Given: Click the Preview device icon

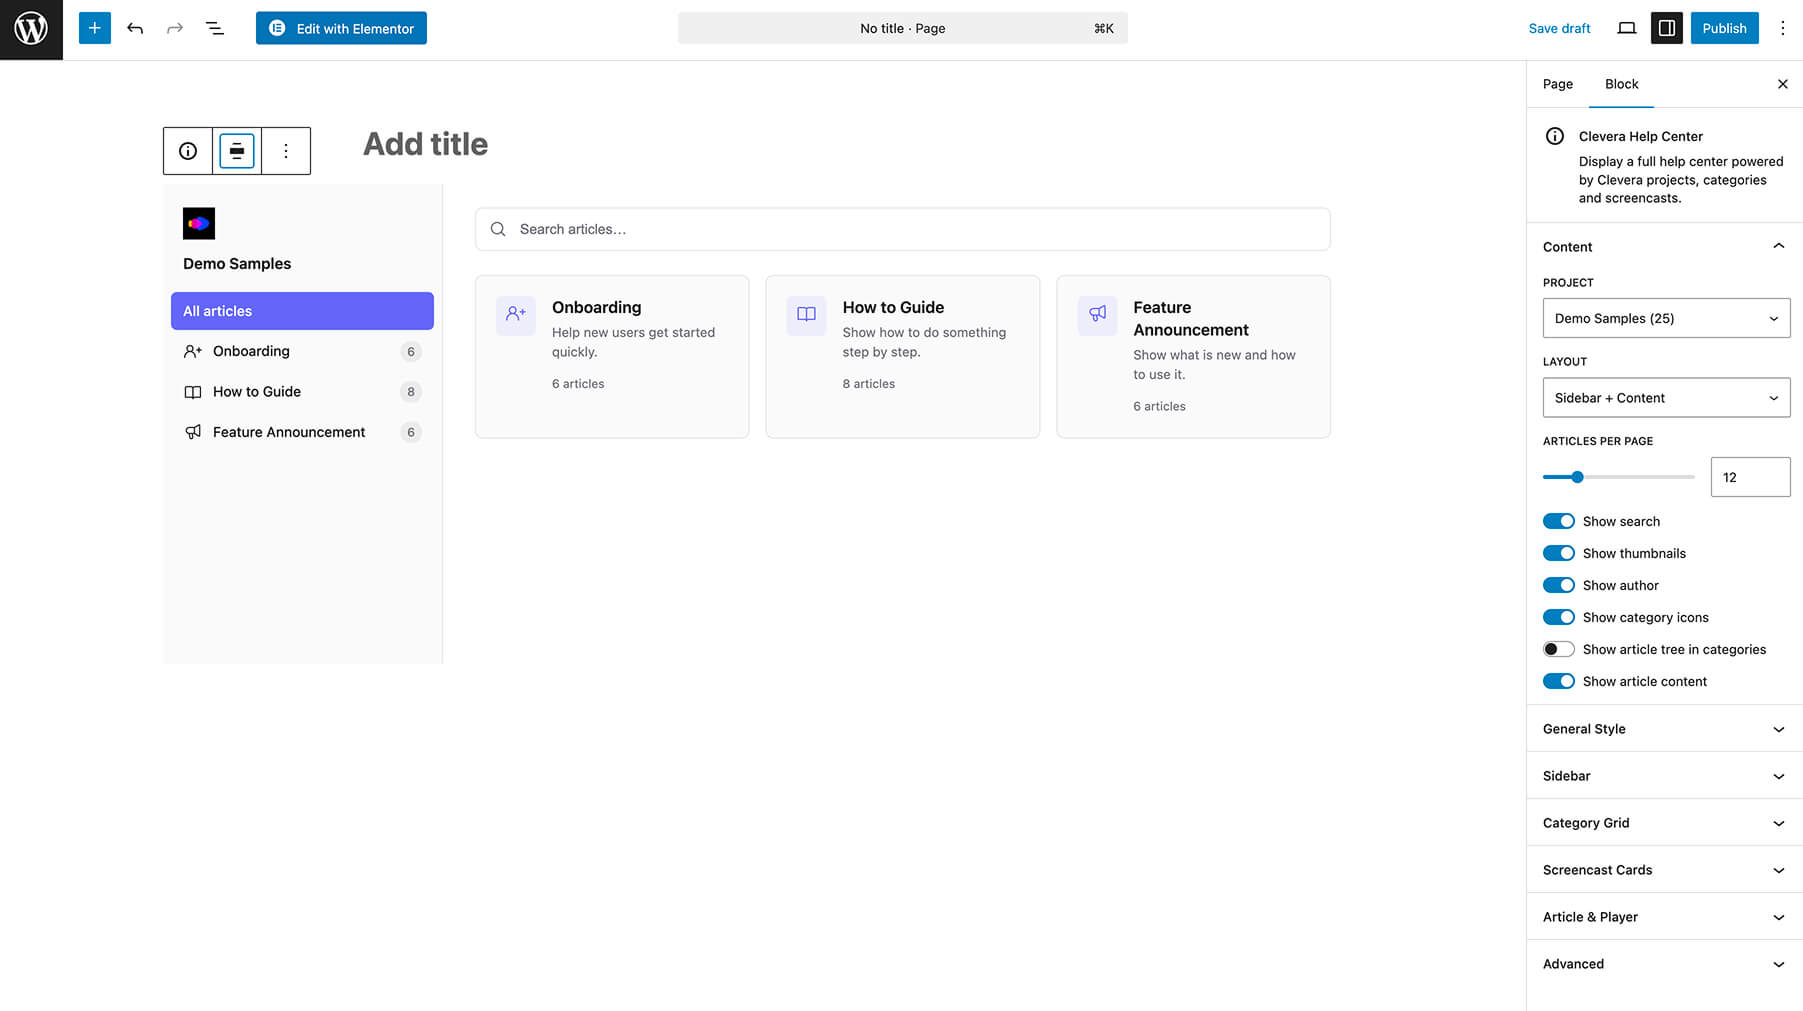Looking at the screenshot, I should tap(1627, 28).
